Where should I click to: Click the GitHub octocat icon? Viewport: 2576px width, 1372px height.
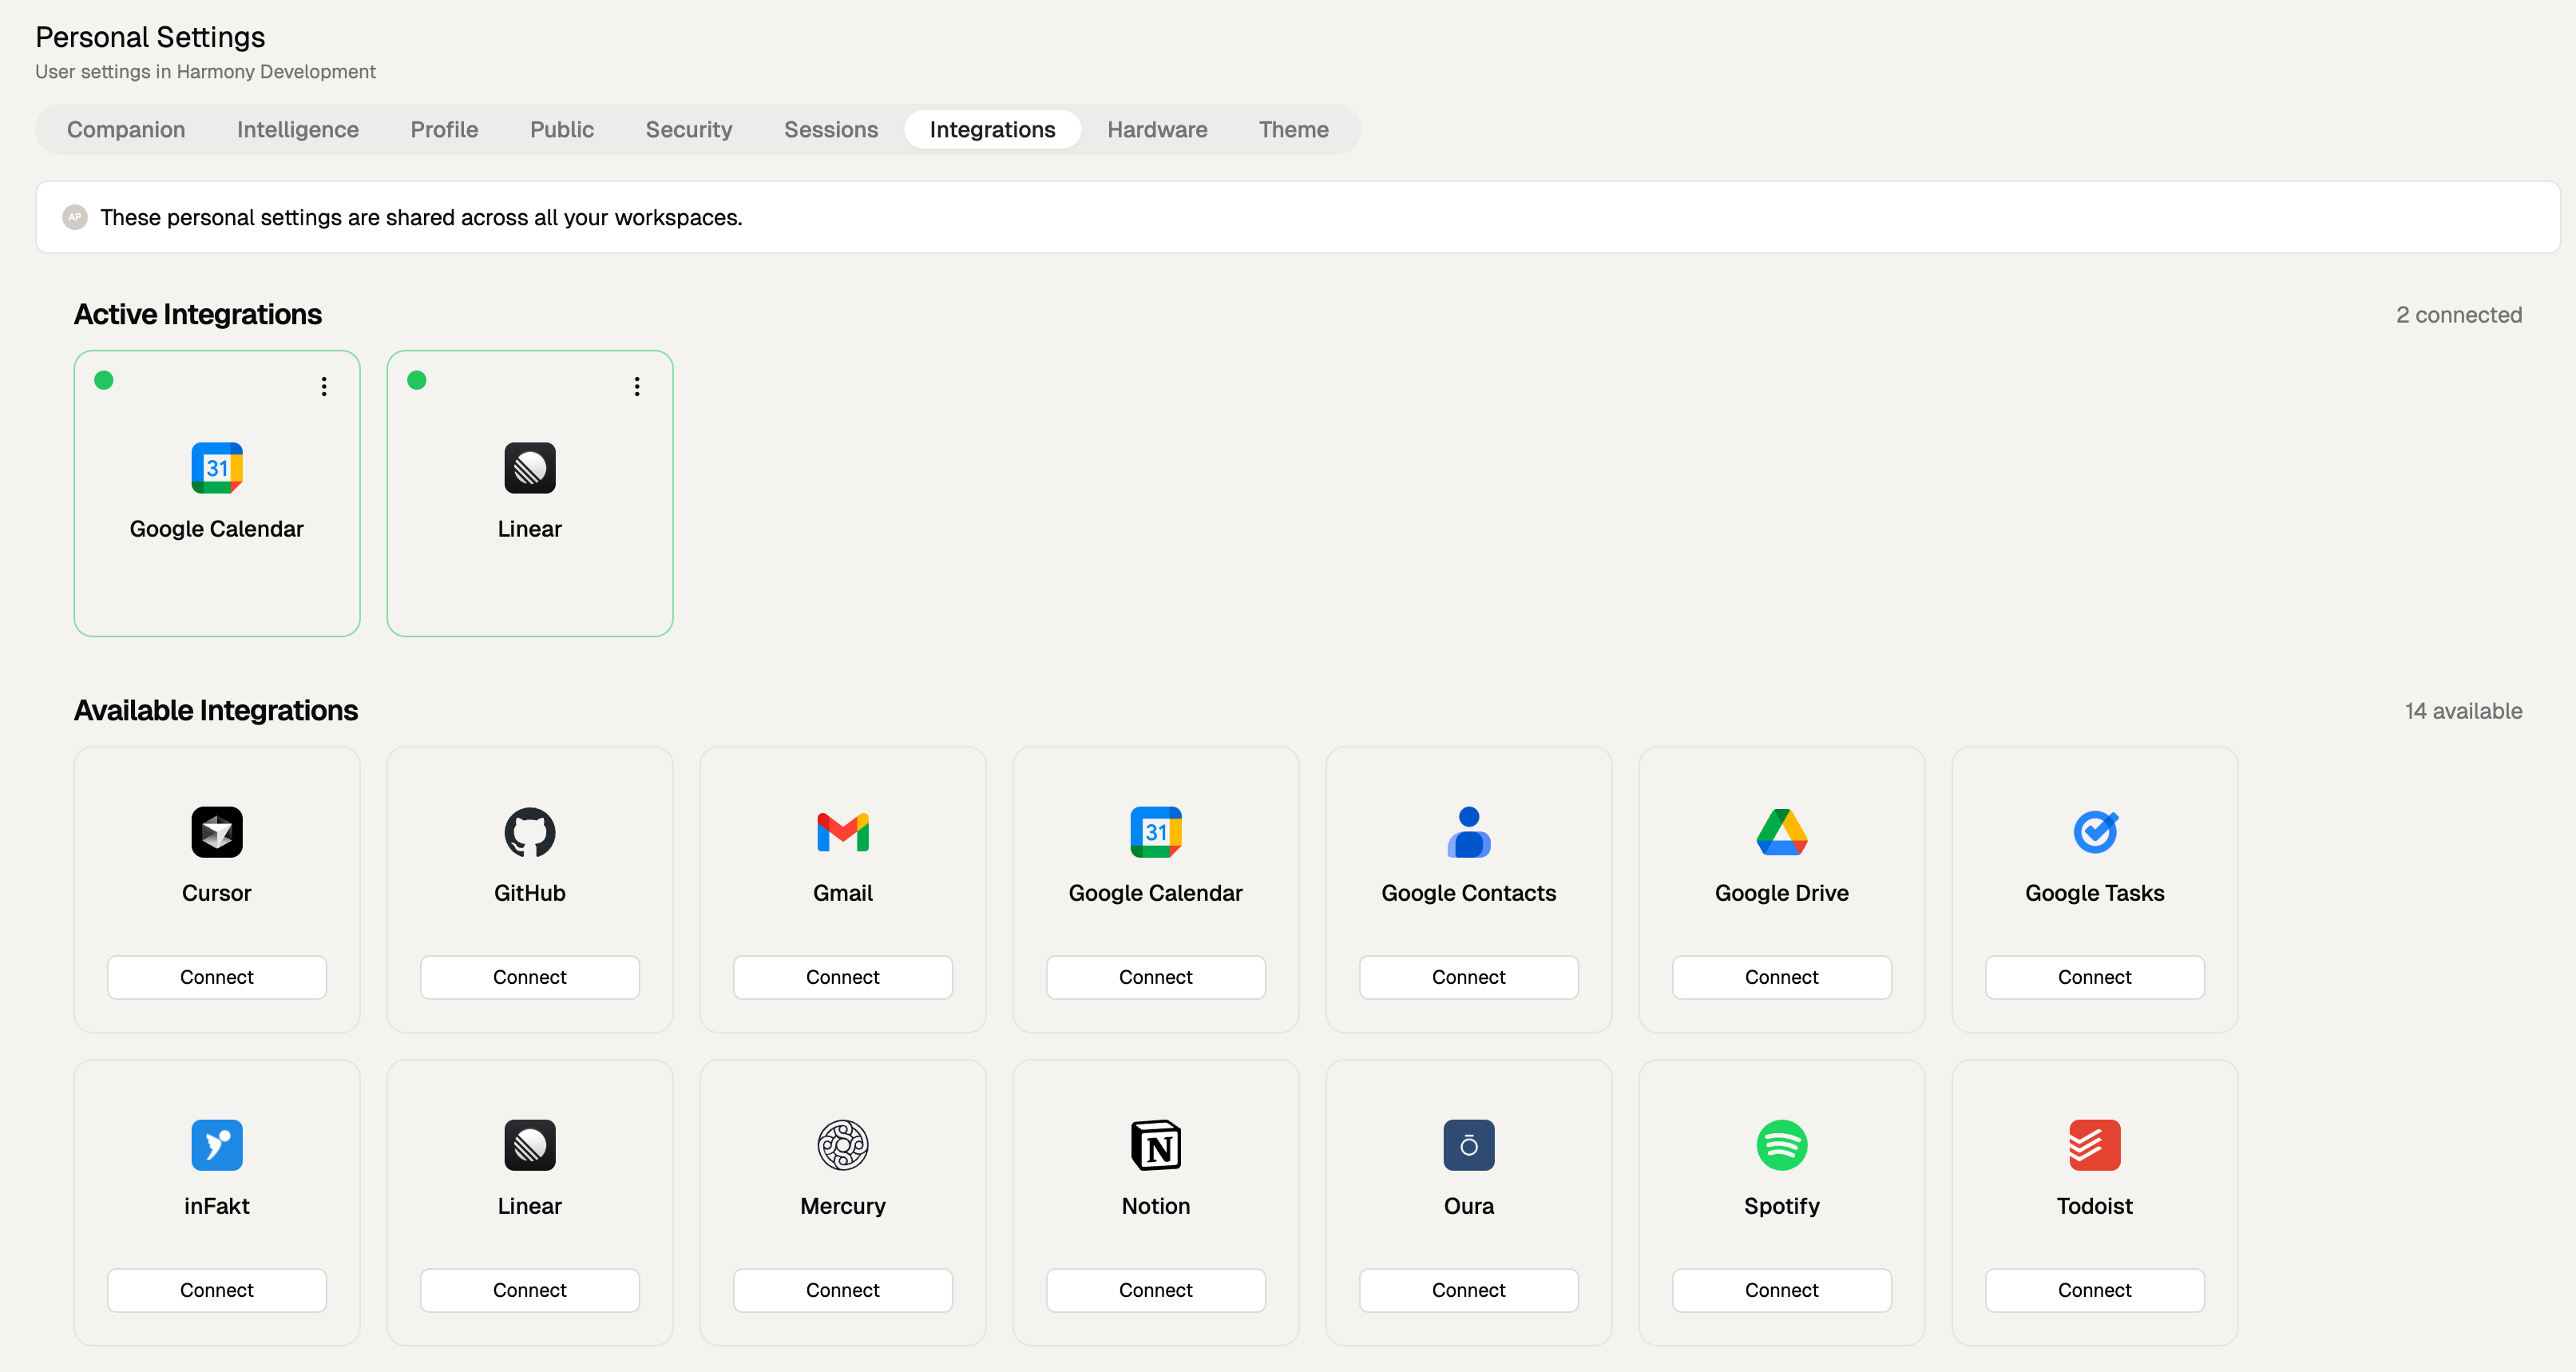pos(530,832)
